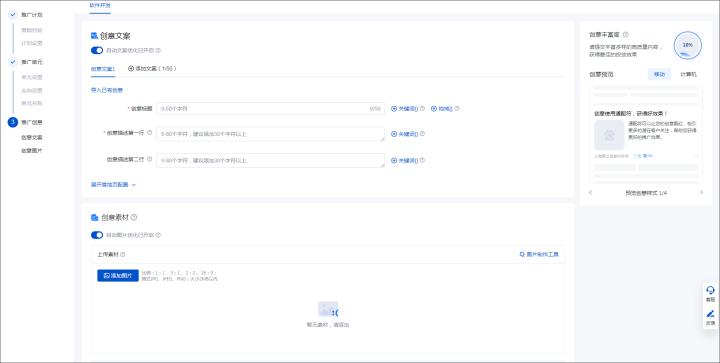The height and width of the screenshot is (363, 720).
Task: Switch preview to 移动 tab
Action: click(659, 74)
